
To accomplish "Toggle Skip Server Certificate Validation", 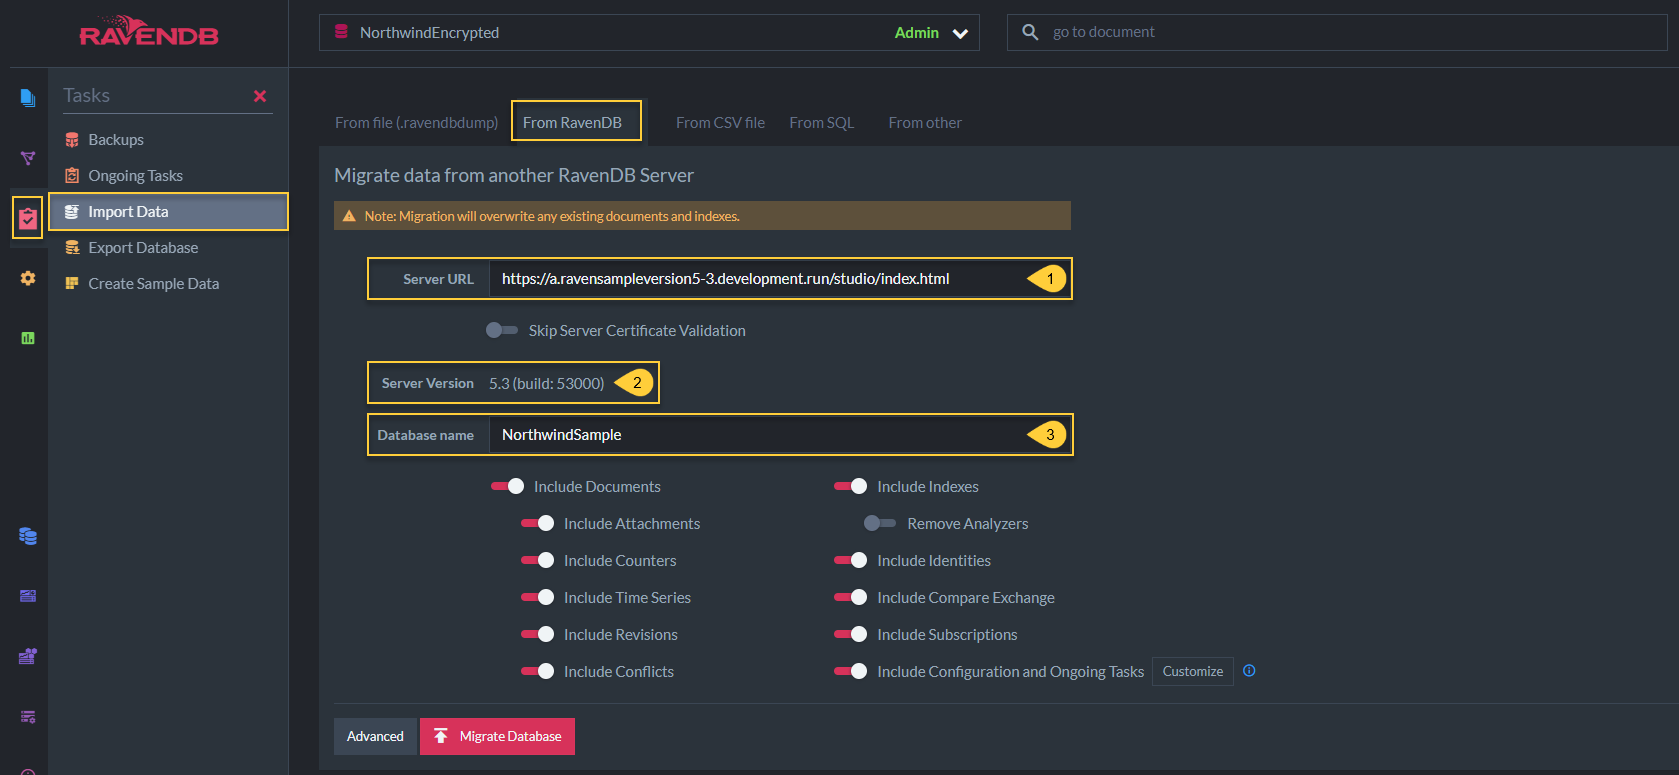I will pyautogui.click(x=502, y=330).
